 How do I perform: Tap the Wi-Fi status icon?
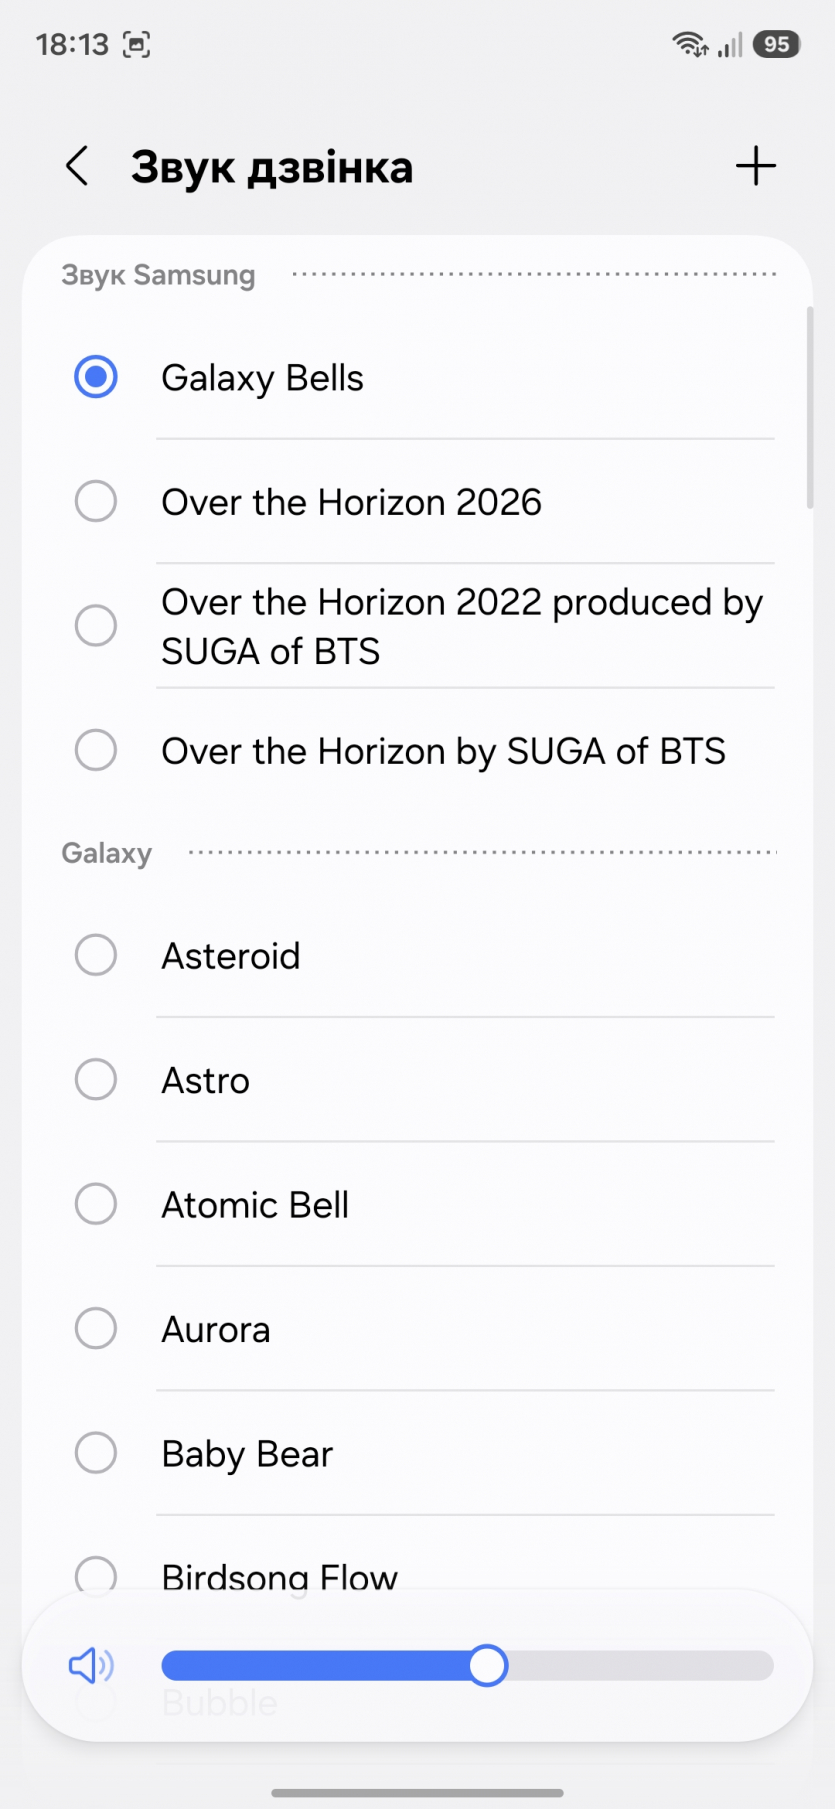click(689, 44)
